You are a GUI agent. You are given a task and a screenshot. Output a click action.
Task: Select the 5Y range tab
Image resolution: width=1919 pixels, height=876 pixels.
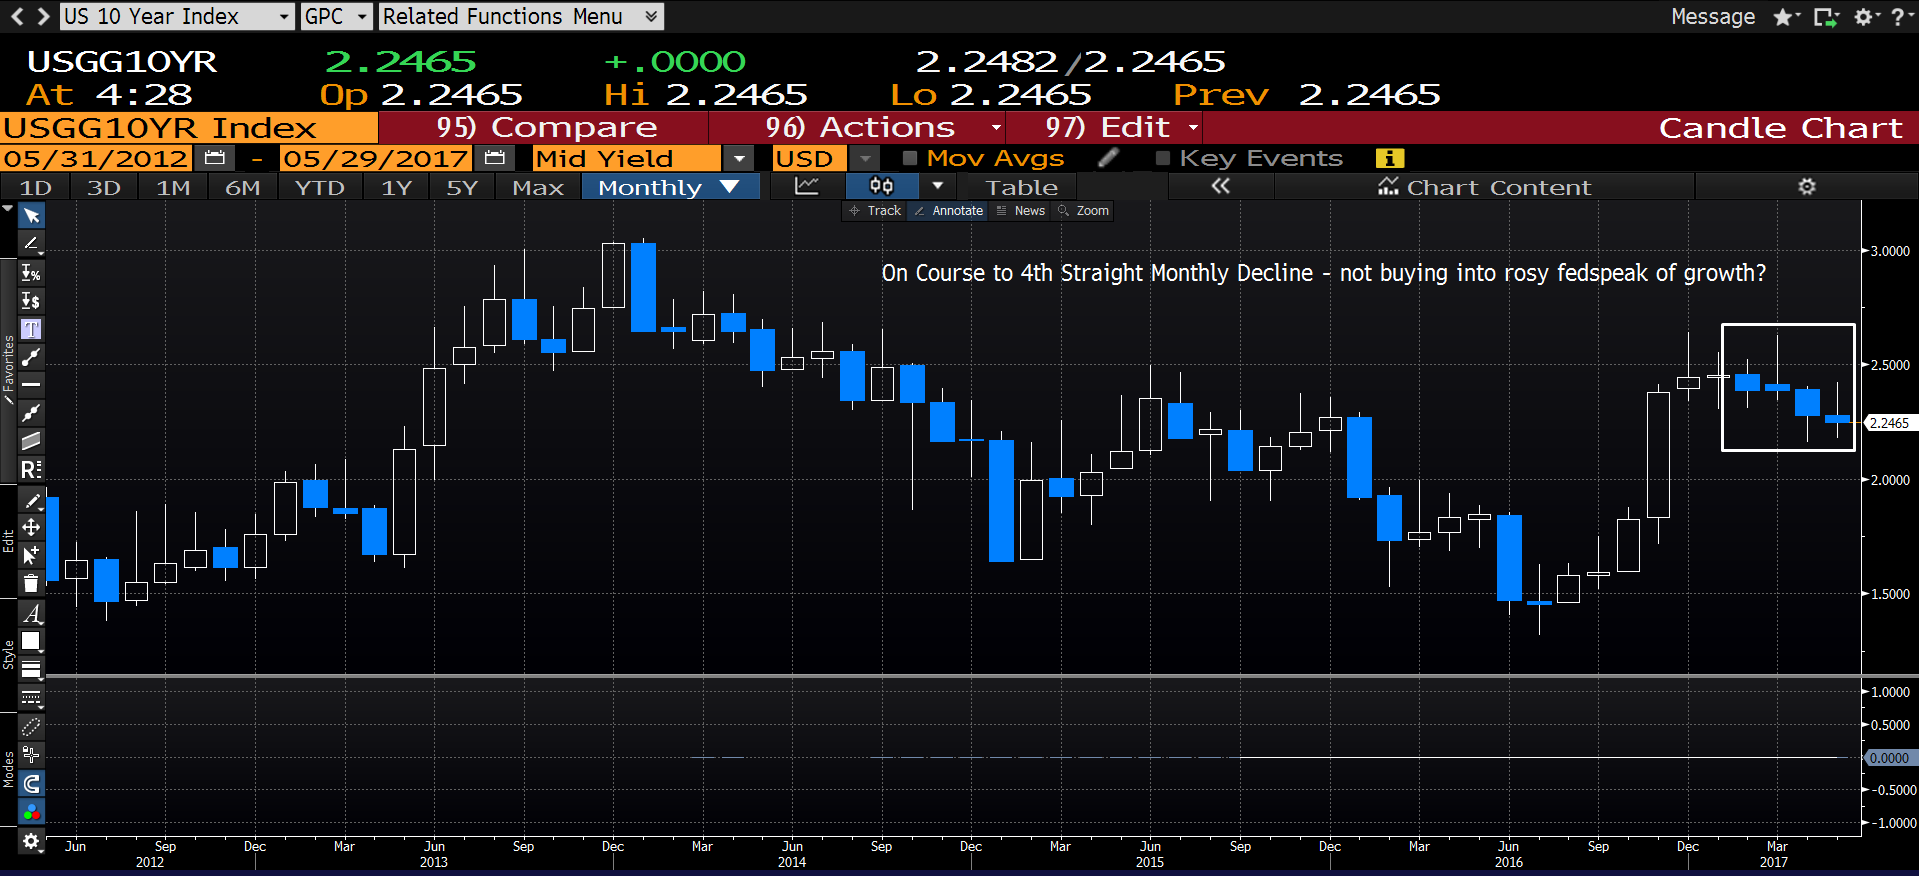click(x=462, y=187)
